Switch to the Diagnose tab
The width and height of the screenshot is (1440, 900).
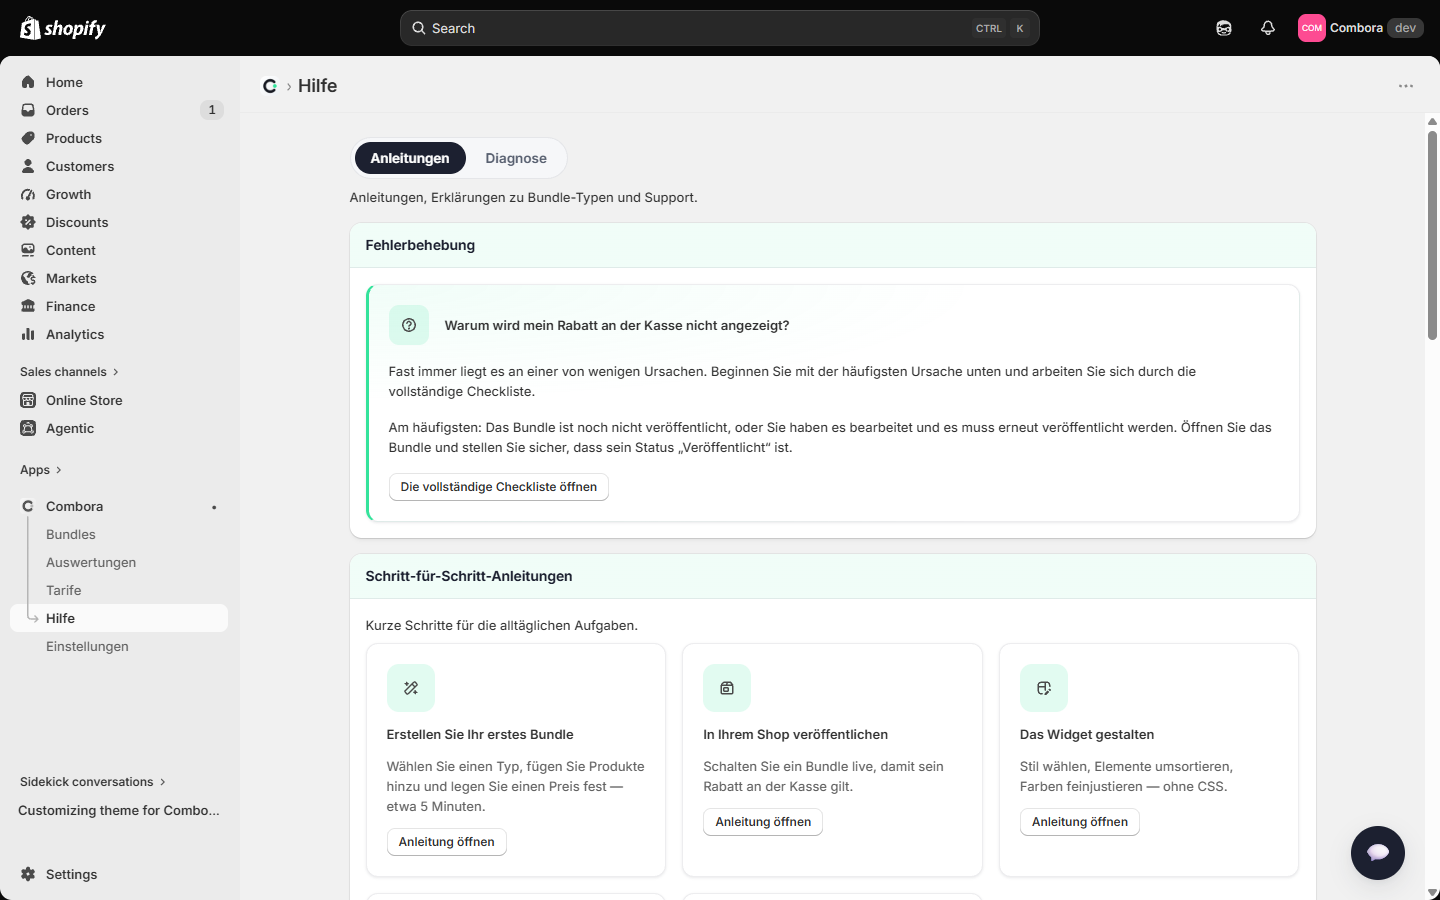[516, 158]
